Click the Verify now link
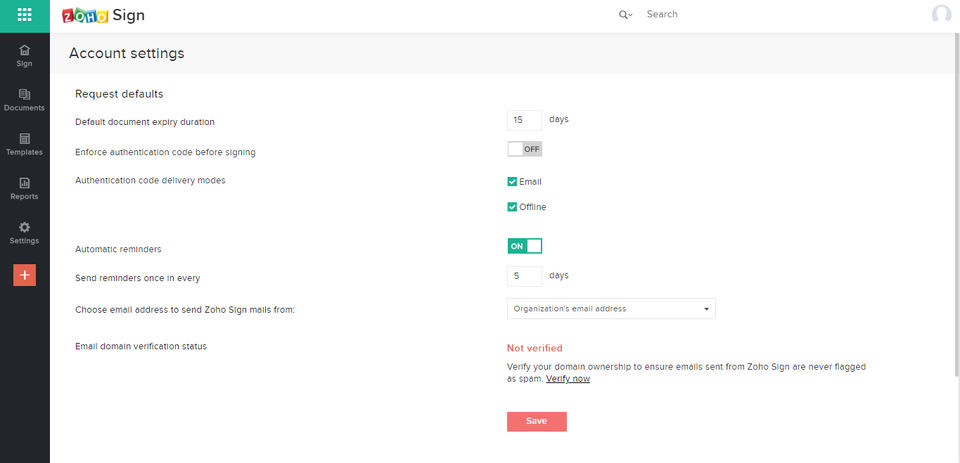The height and width of the screenshot is (463, 960). [568, 379]
